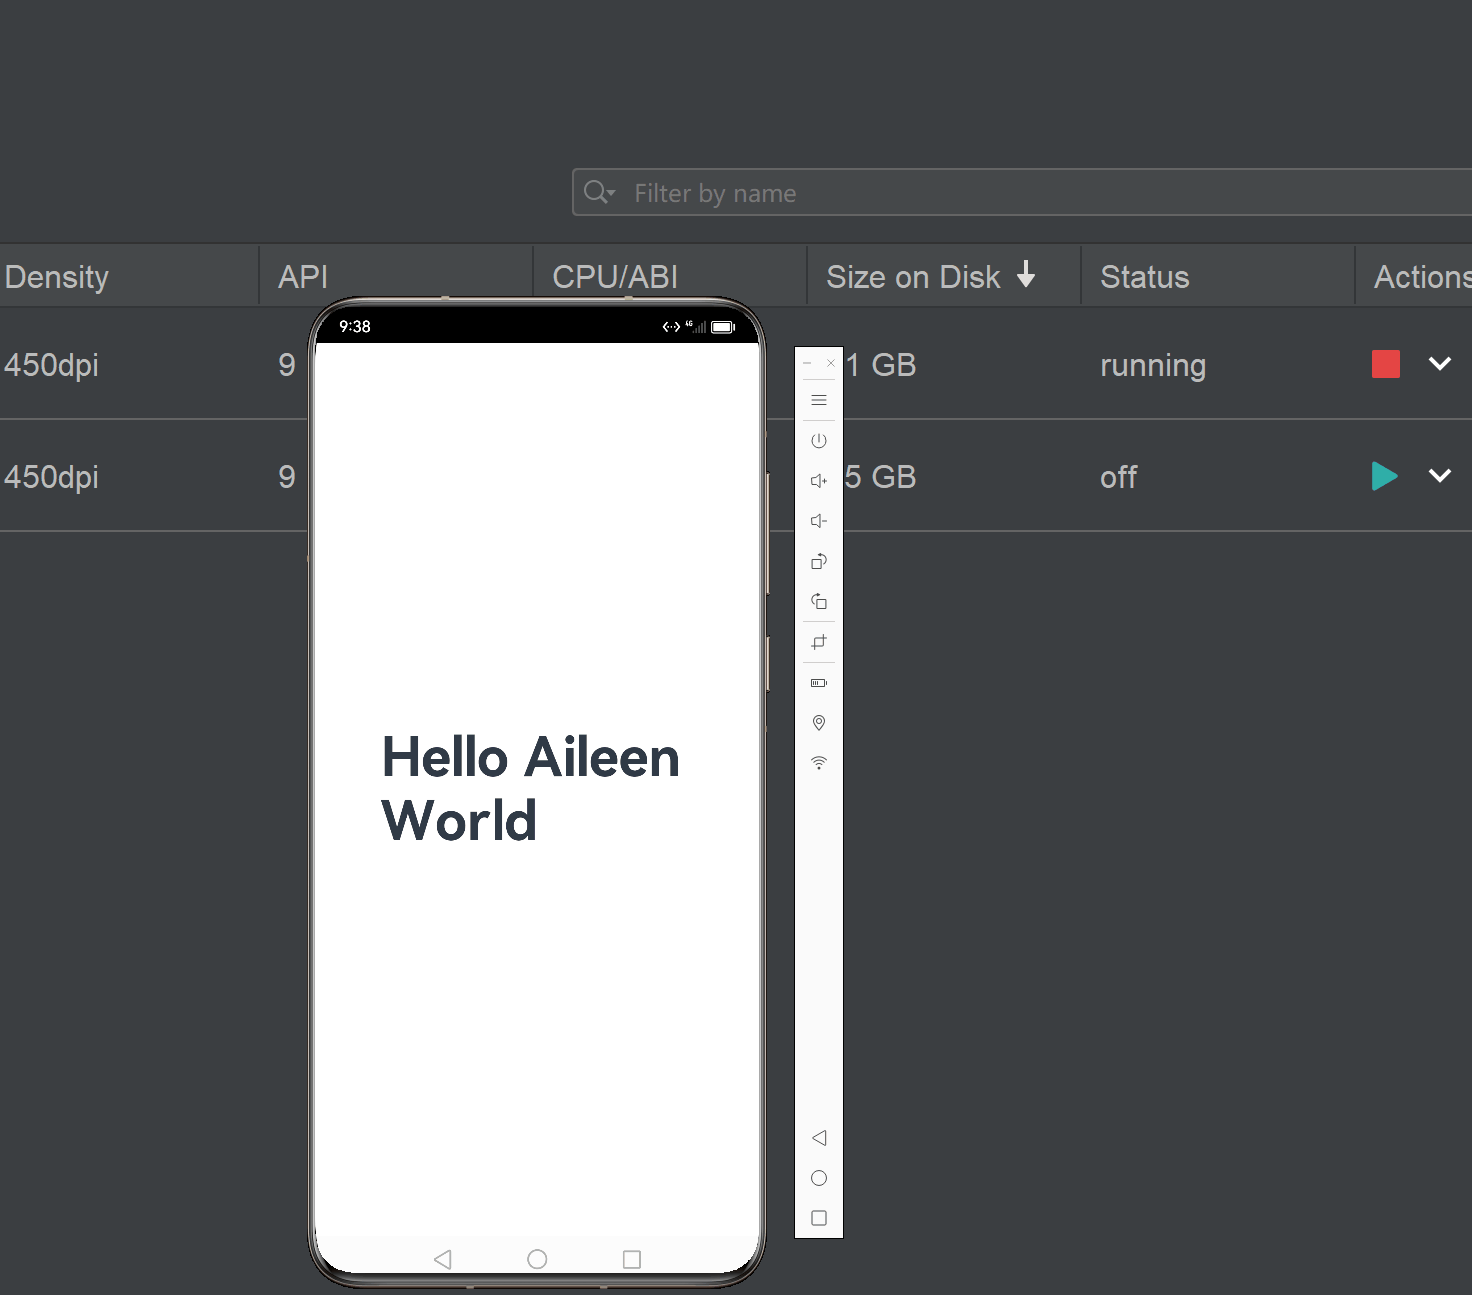Image resolution: width=1472 pixels, height=1295 pixels.
Task: Sort by Size on Disk column
Action: 944,276
